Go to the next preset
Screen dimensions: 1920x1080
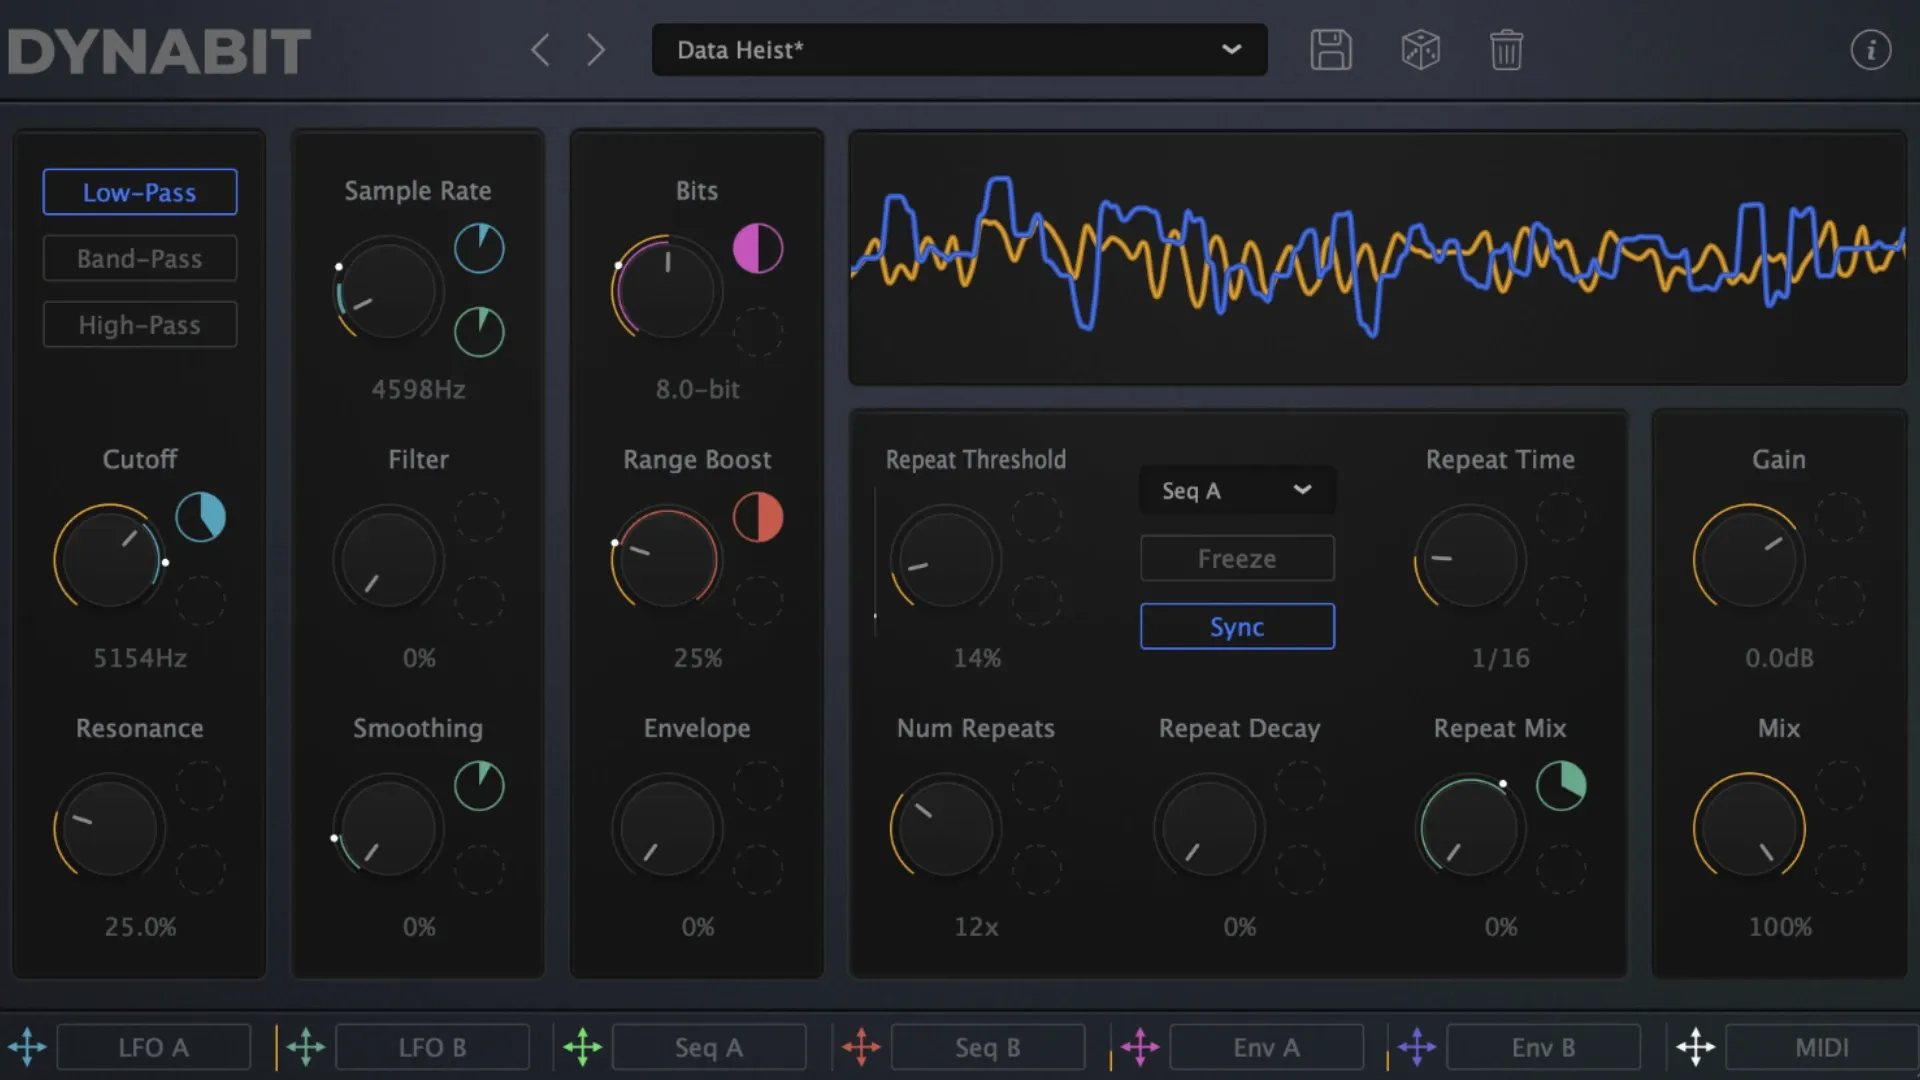595,49
